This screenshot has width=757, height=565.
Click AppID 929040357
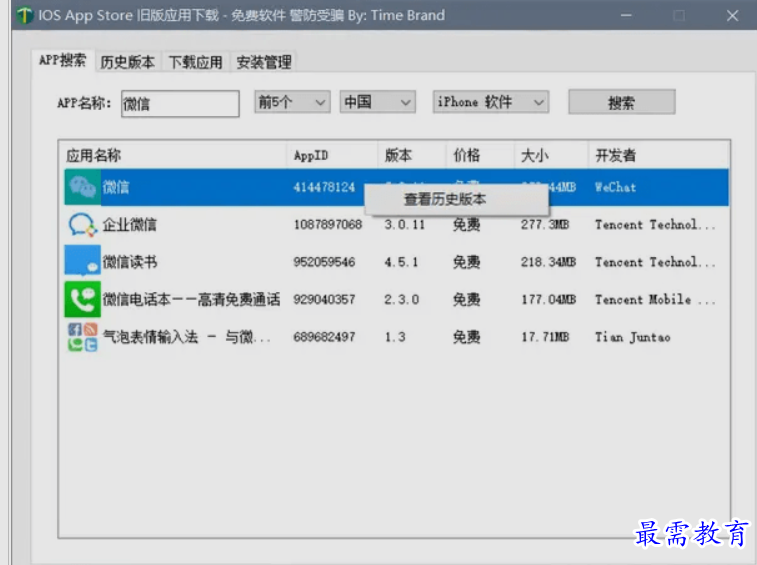[x=324, y=299]
